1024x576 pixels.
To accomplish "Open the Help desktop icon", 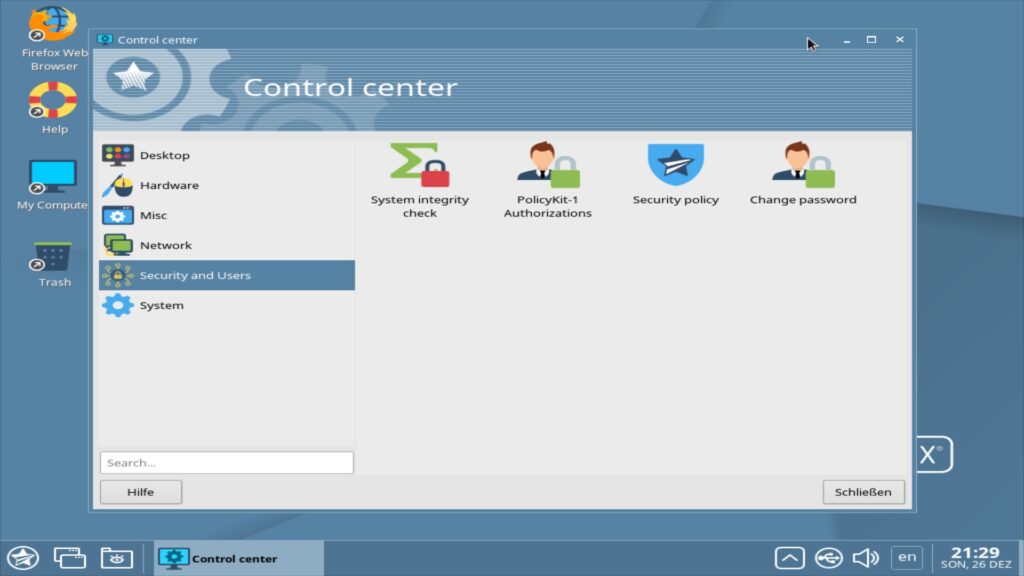I will (x=53, y=108).
